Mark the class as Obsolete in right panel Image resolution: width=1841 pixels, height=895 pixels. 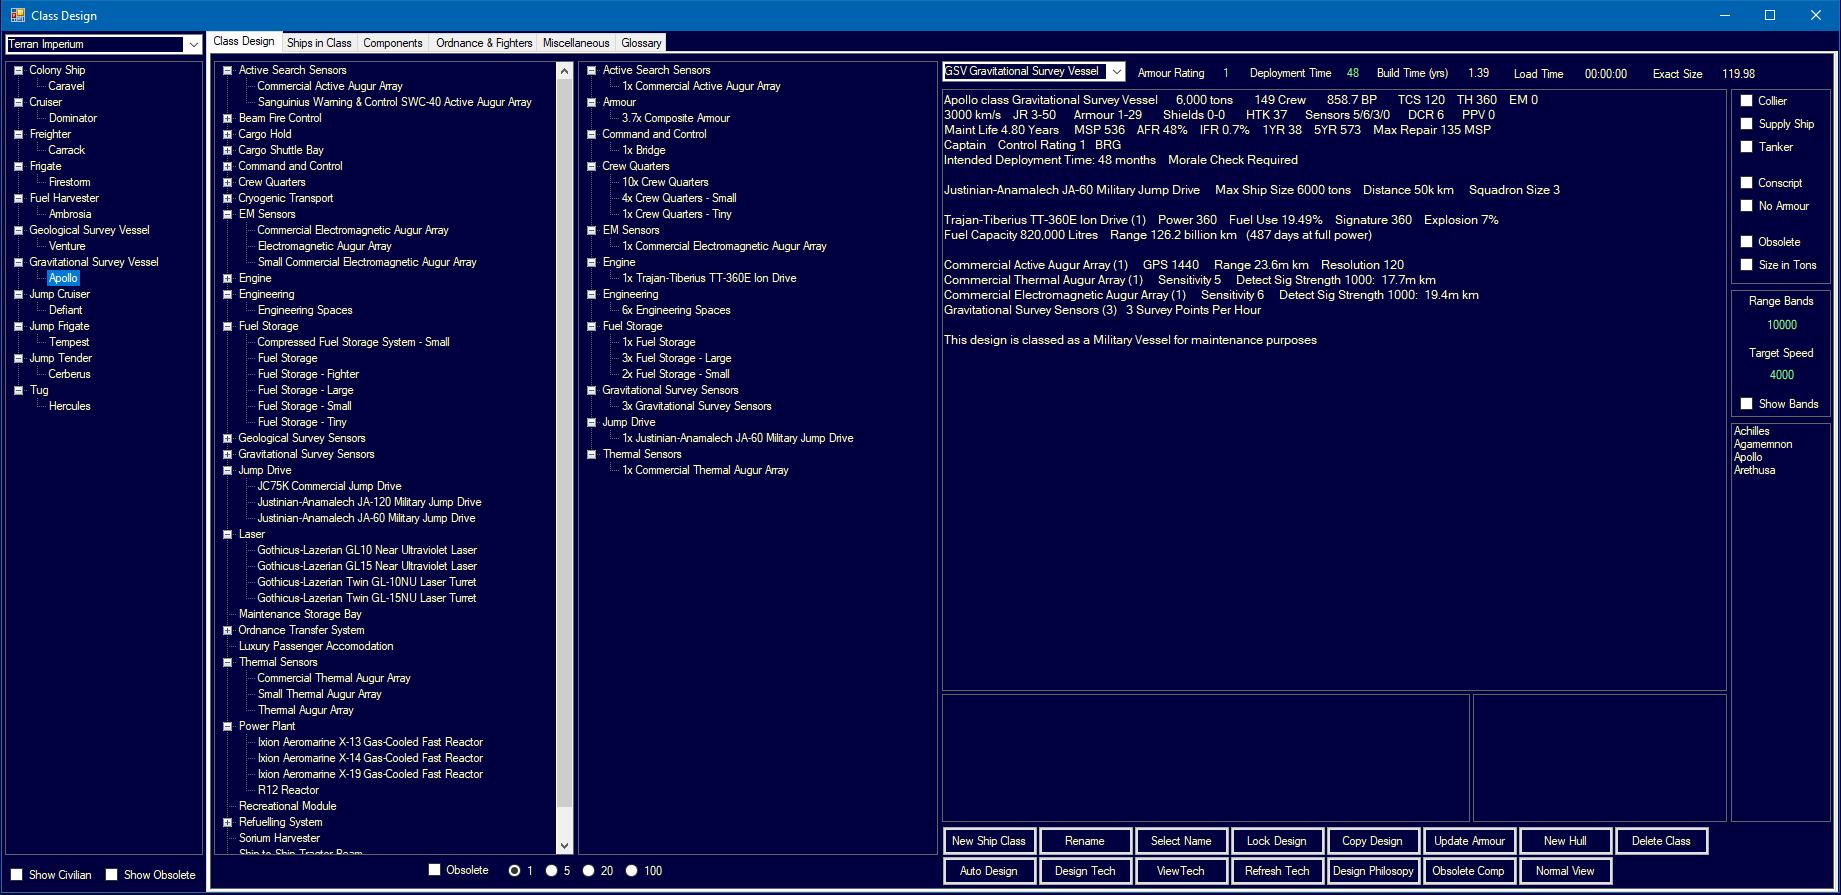pyautogui.click(x=1746, y=242)
